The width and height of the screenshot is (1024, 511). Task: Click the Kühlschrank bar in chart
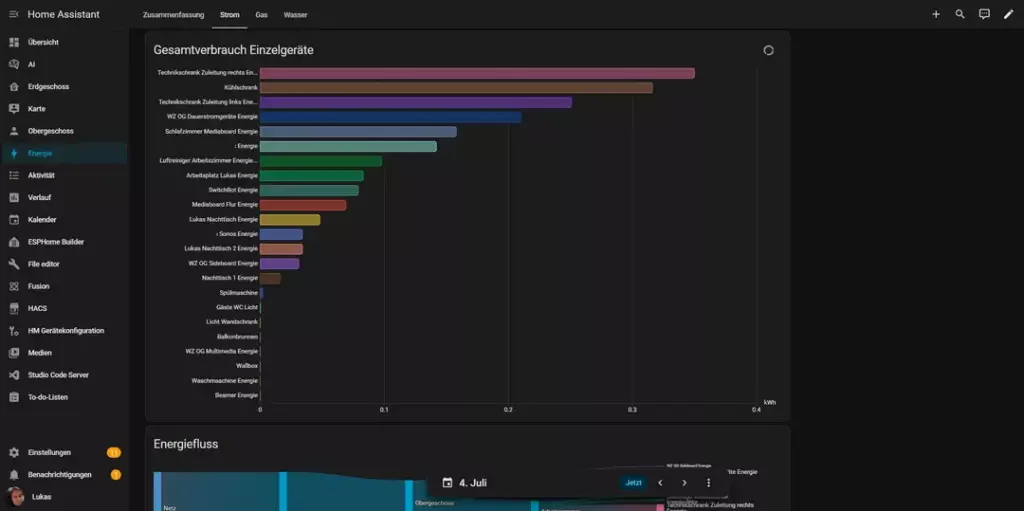point(456,88)
